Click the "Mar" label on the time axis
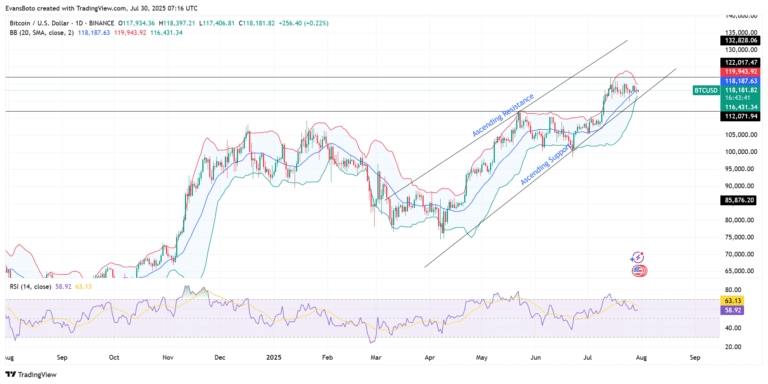The height and width of the screenshot is (384, 768). [376, 358]
